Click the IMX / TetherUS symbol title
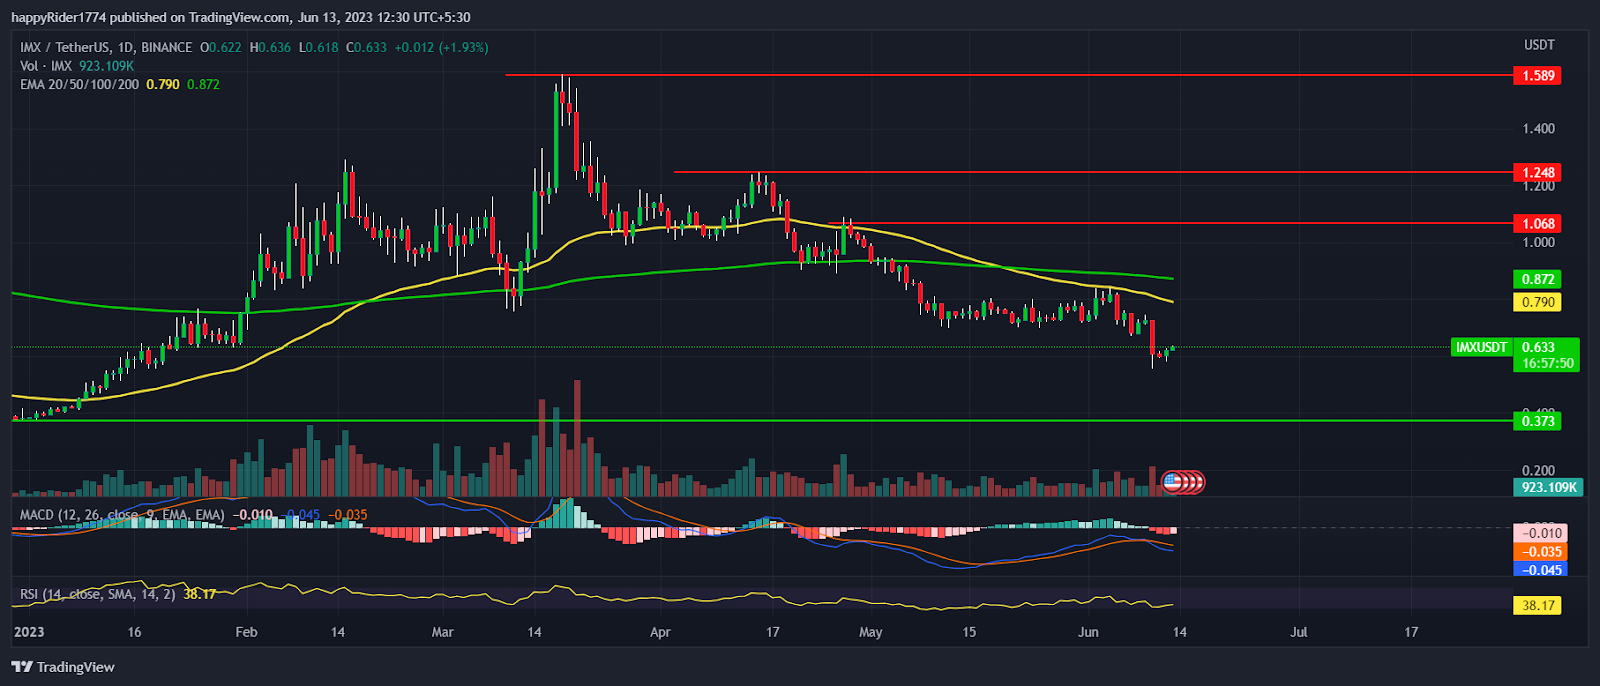 107,47
